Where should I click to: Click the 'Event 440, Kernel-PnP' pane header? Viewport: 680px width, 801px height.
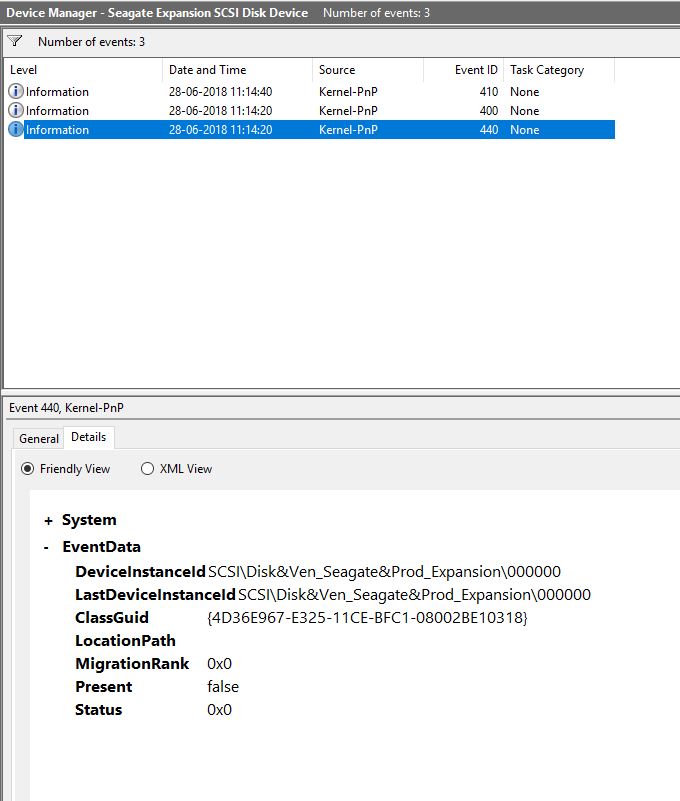click(66, 407)
